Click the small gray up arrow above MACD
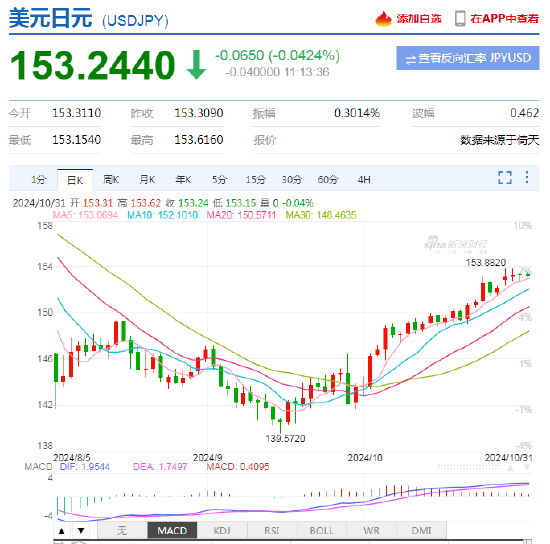This screenshot has width=550, height=544. coord(510,468)
